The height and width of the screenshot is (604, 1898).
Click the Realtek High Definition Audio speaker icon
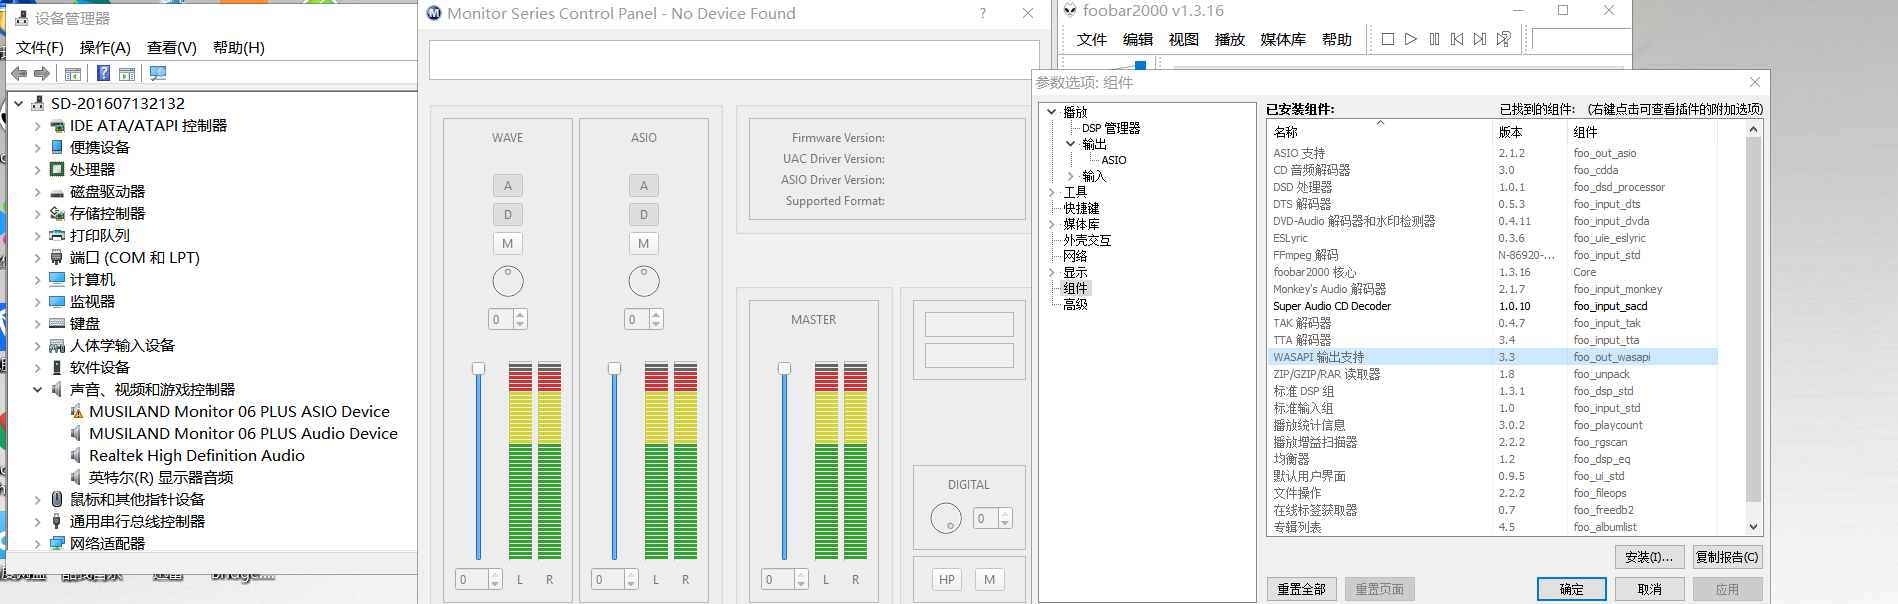[x=77, y=455]
